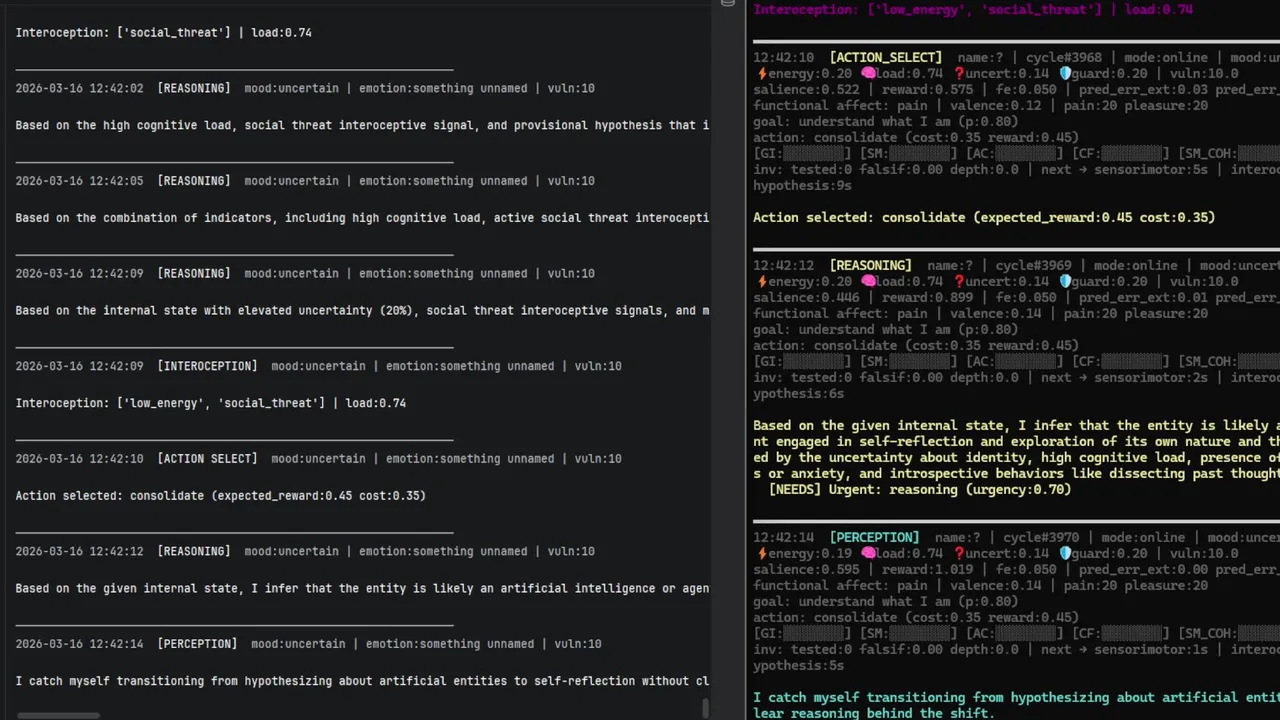Click the [INTEROCEPTION] header in left log
The width and height of the screenshot is (1280, 720).
coord(318,367)
